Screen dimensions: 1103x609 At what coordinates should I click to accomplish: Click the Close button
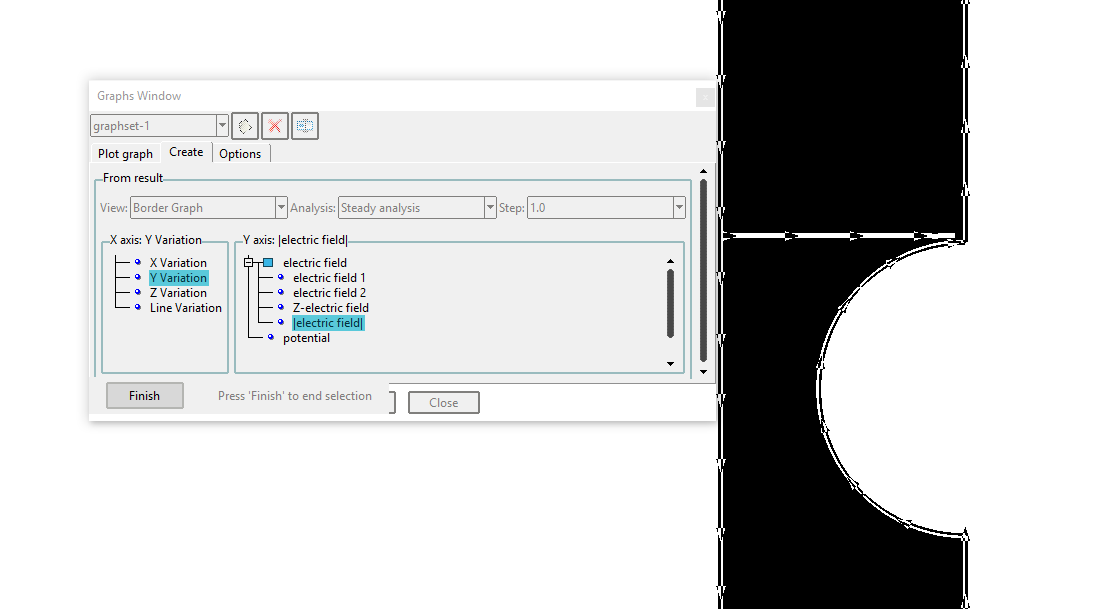click(x=443, y=403)
